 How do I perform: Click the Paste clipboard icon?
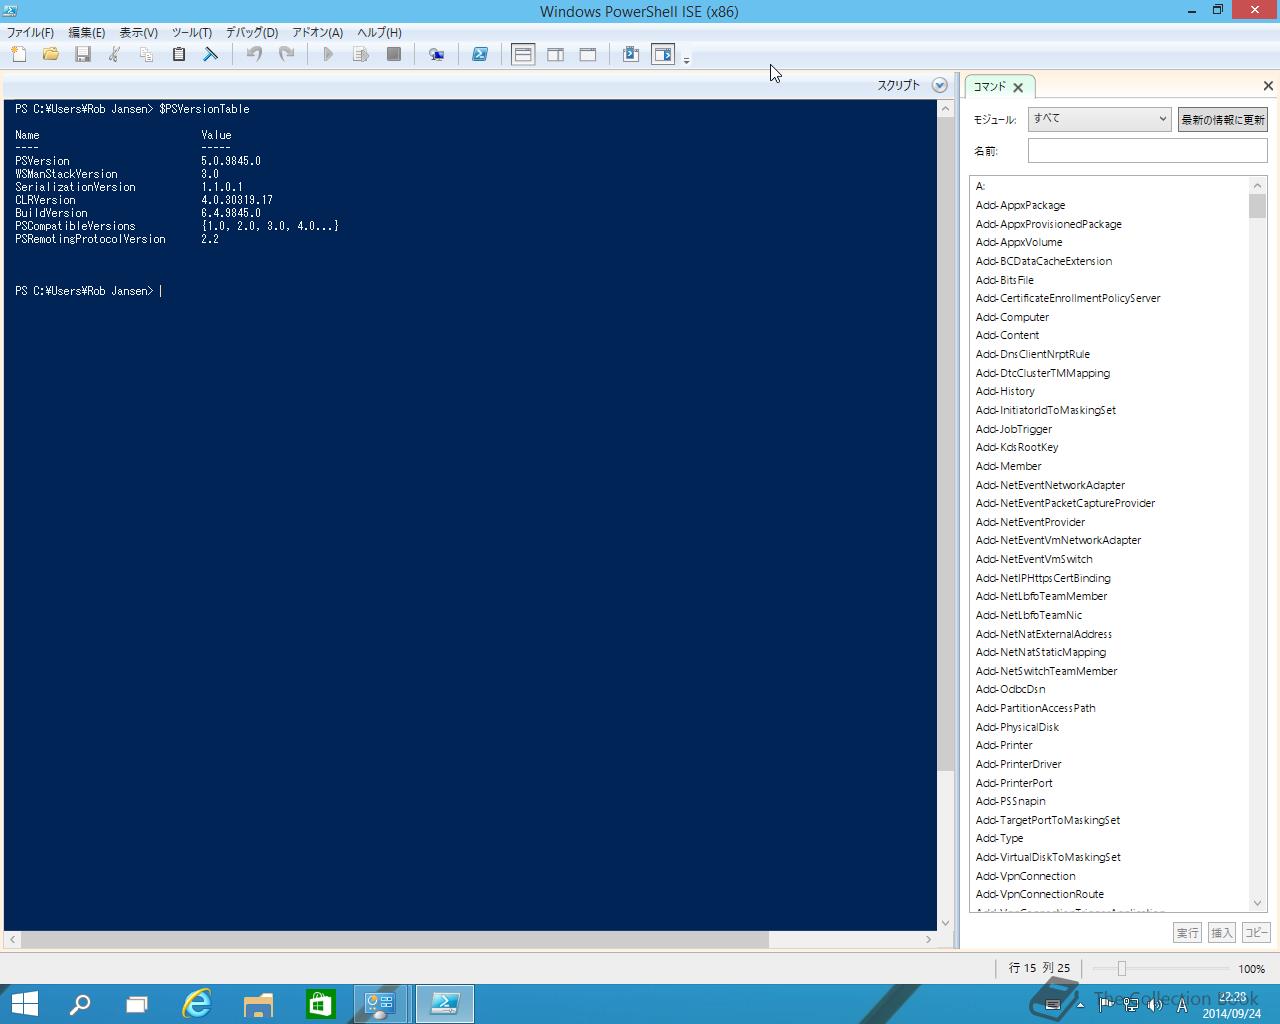(179, 54)
